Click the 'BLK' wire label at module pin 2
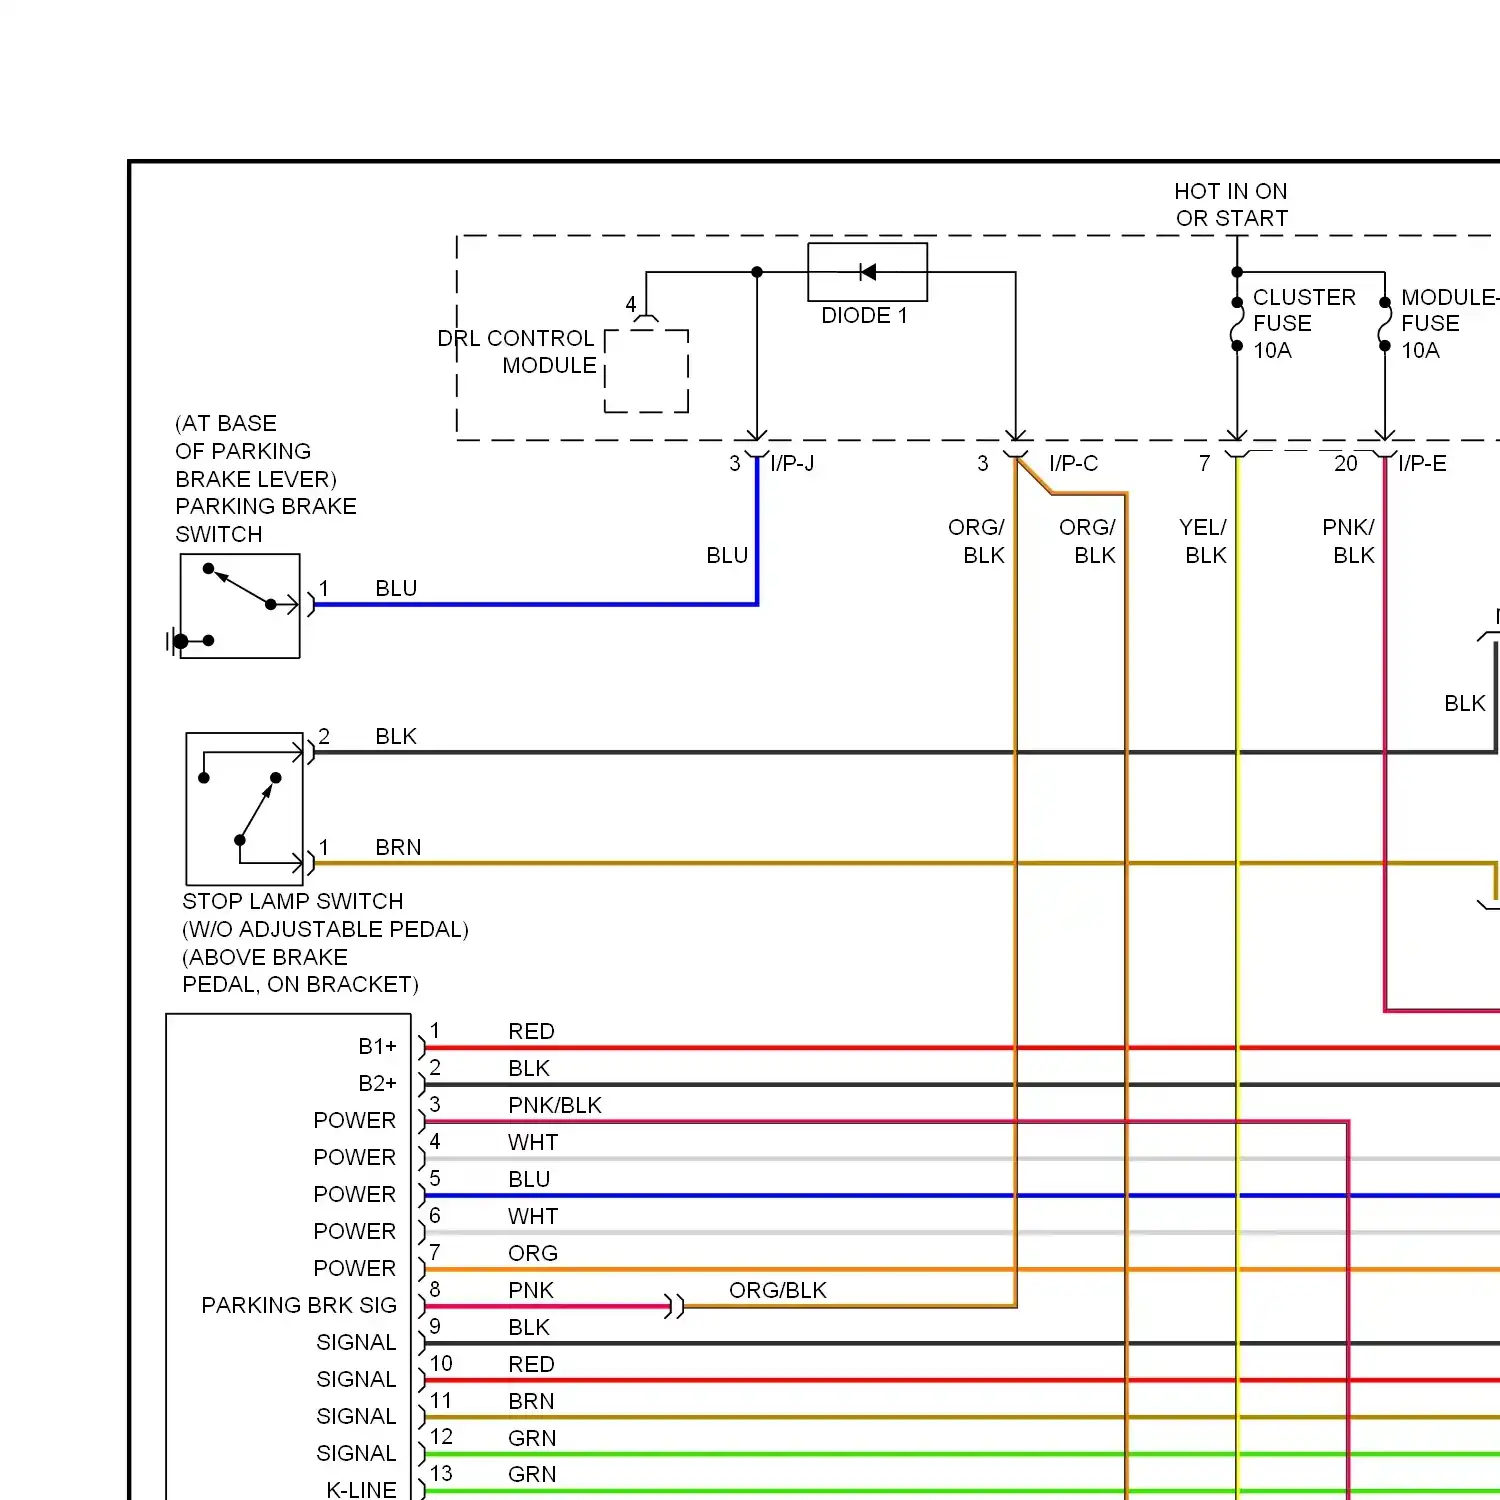 click(x=529, y=1068)
